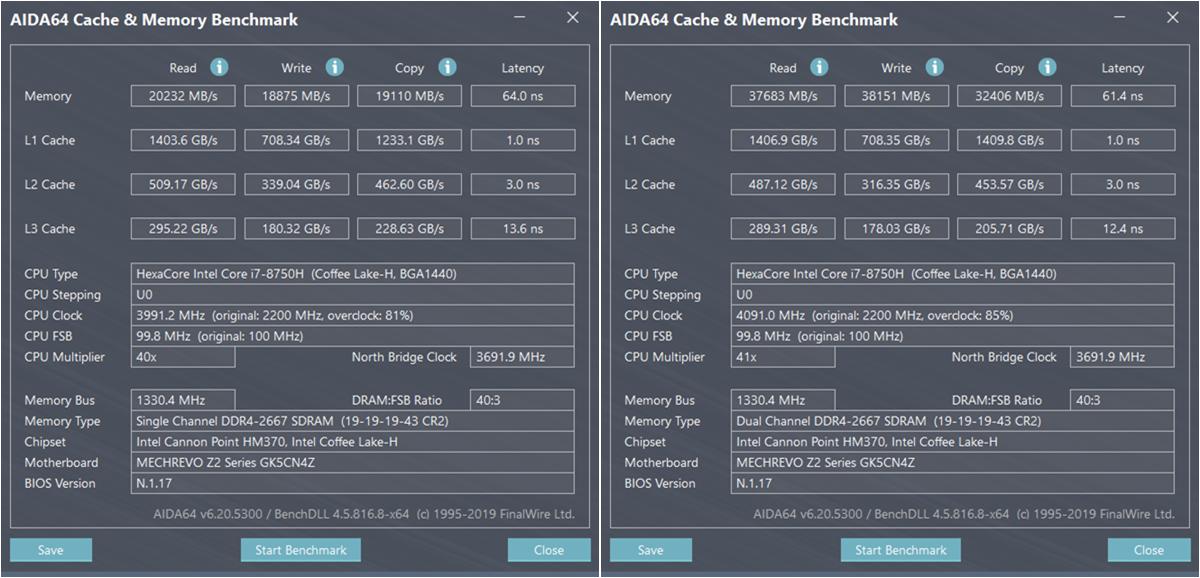Click Write info icon in right window
Screen dimensions: 1200x578
coord(934,67)
